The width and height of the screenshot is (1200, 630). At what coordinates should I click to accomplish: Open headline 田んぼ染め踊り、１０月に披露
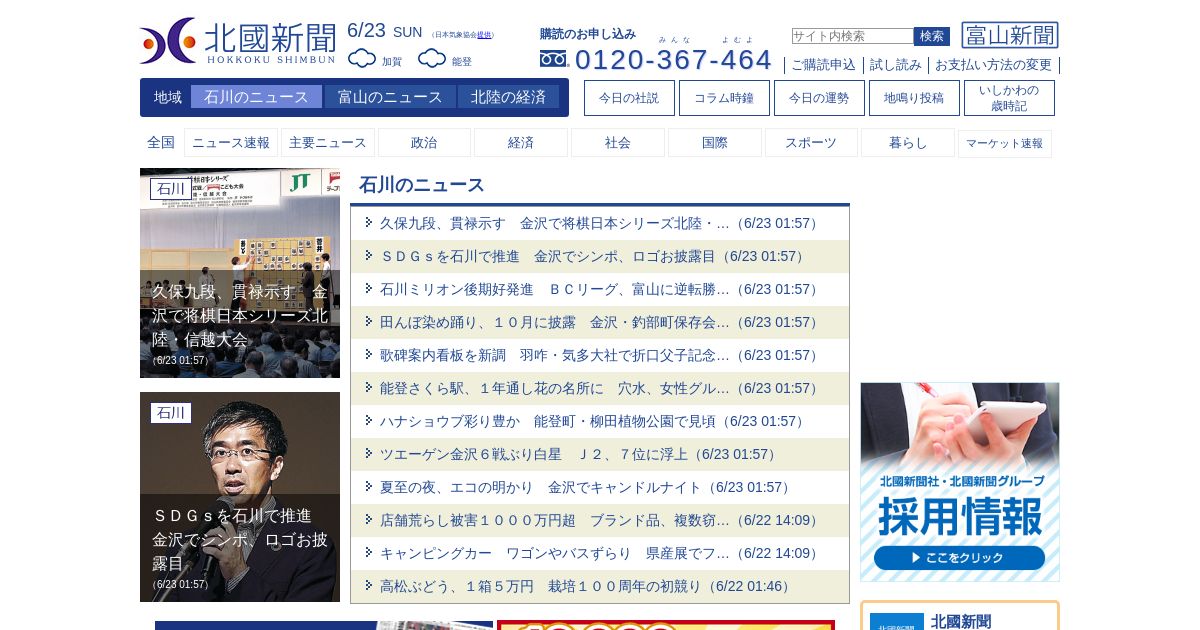600,322
